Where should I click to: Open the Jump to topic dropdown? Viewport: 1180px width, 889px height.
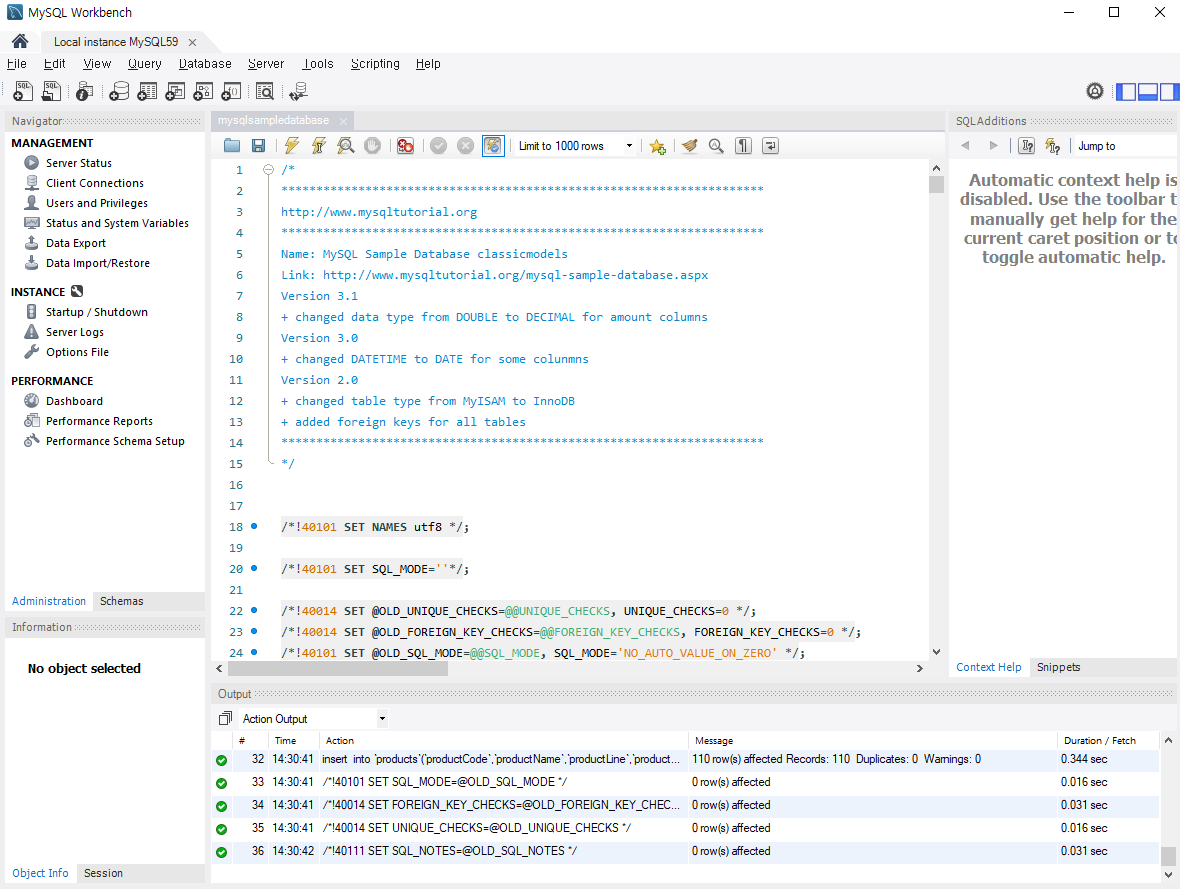coord(1125,146)
